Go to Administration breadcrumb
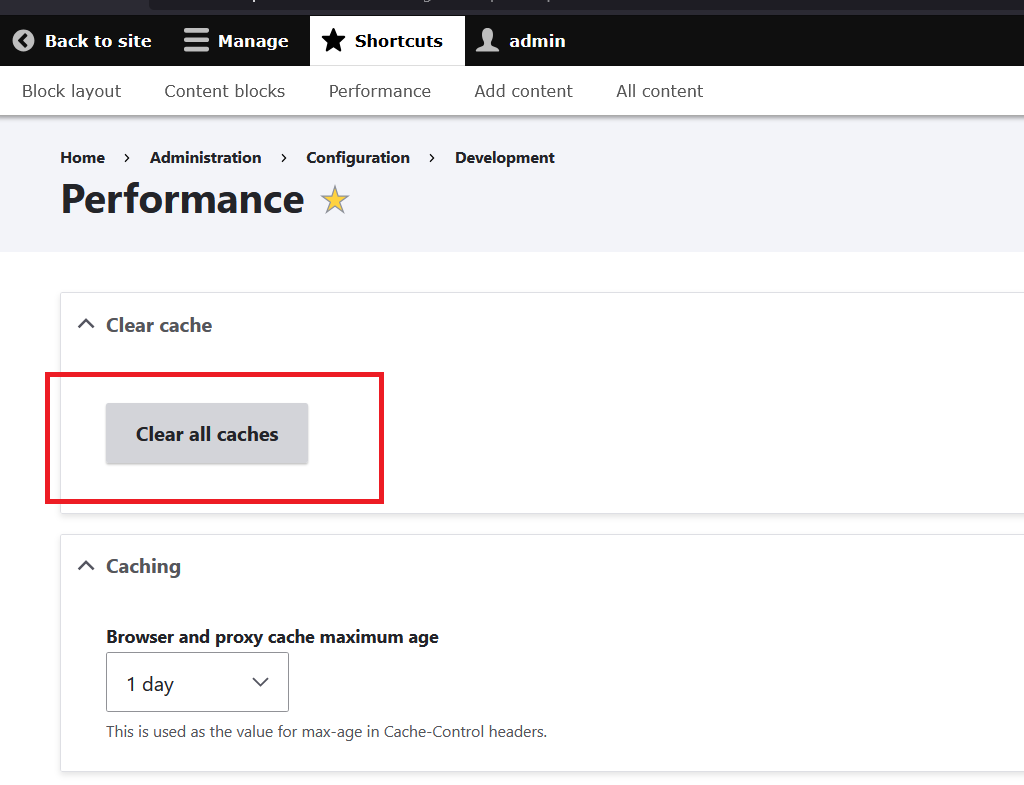This screenshot has width=1024, height=785. pos(205,158)
